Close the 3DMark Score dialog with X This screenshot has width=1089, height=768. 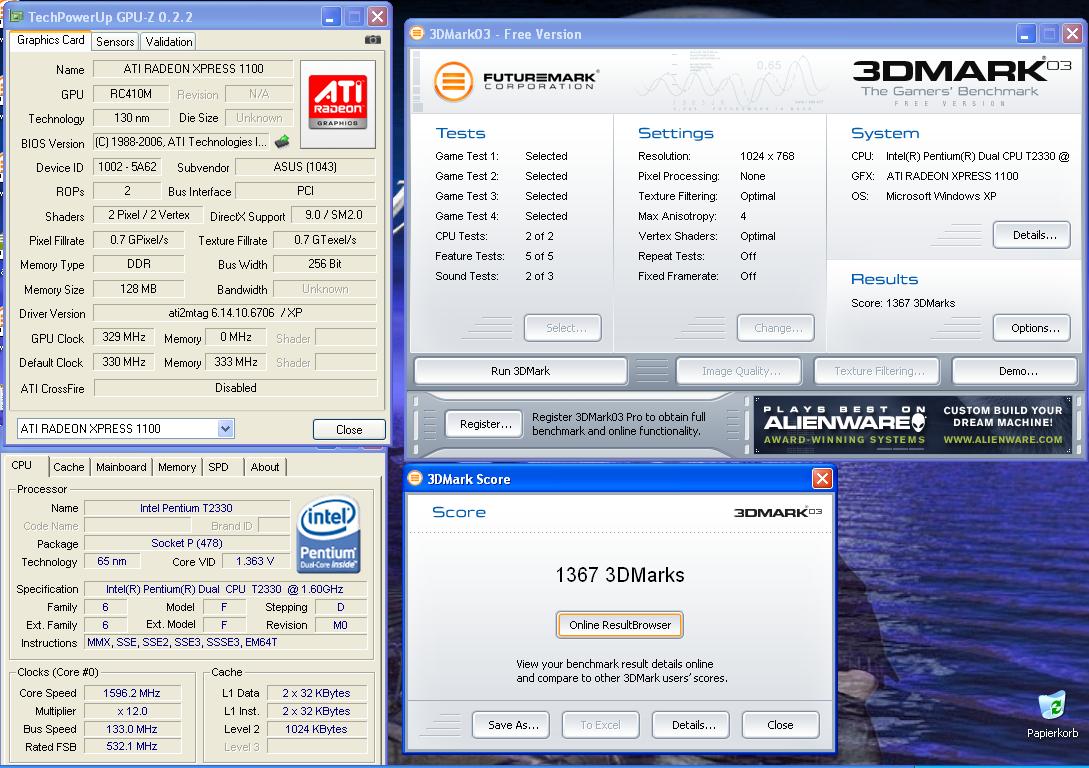tap(822, 478)
